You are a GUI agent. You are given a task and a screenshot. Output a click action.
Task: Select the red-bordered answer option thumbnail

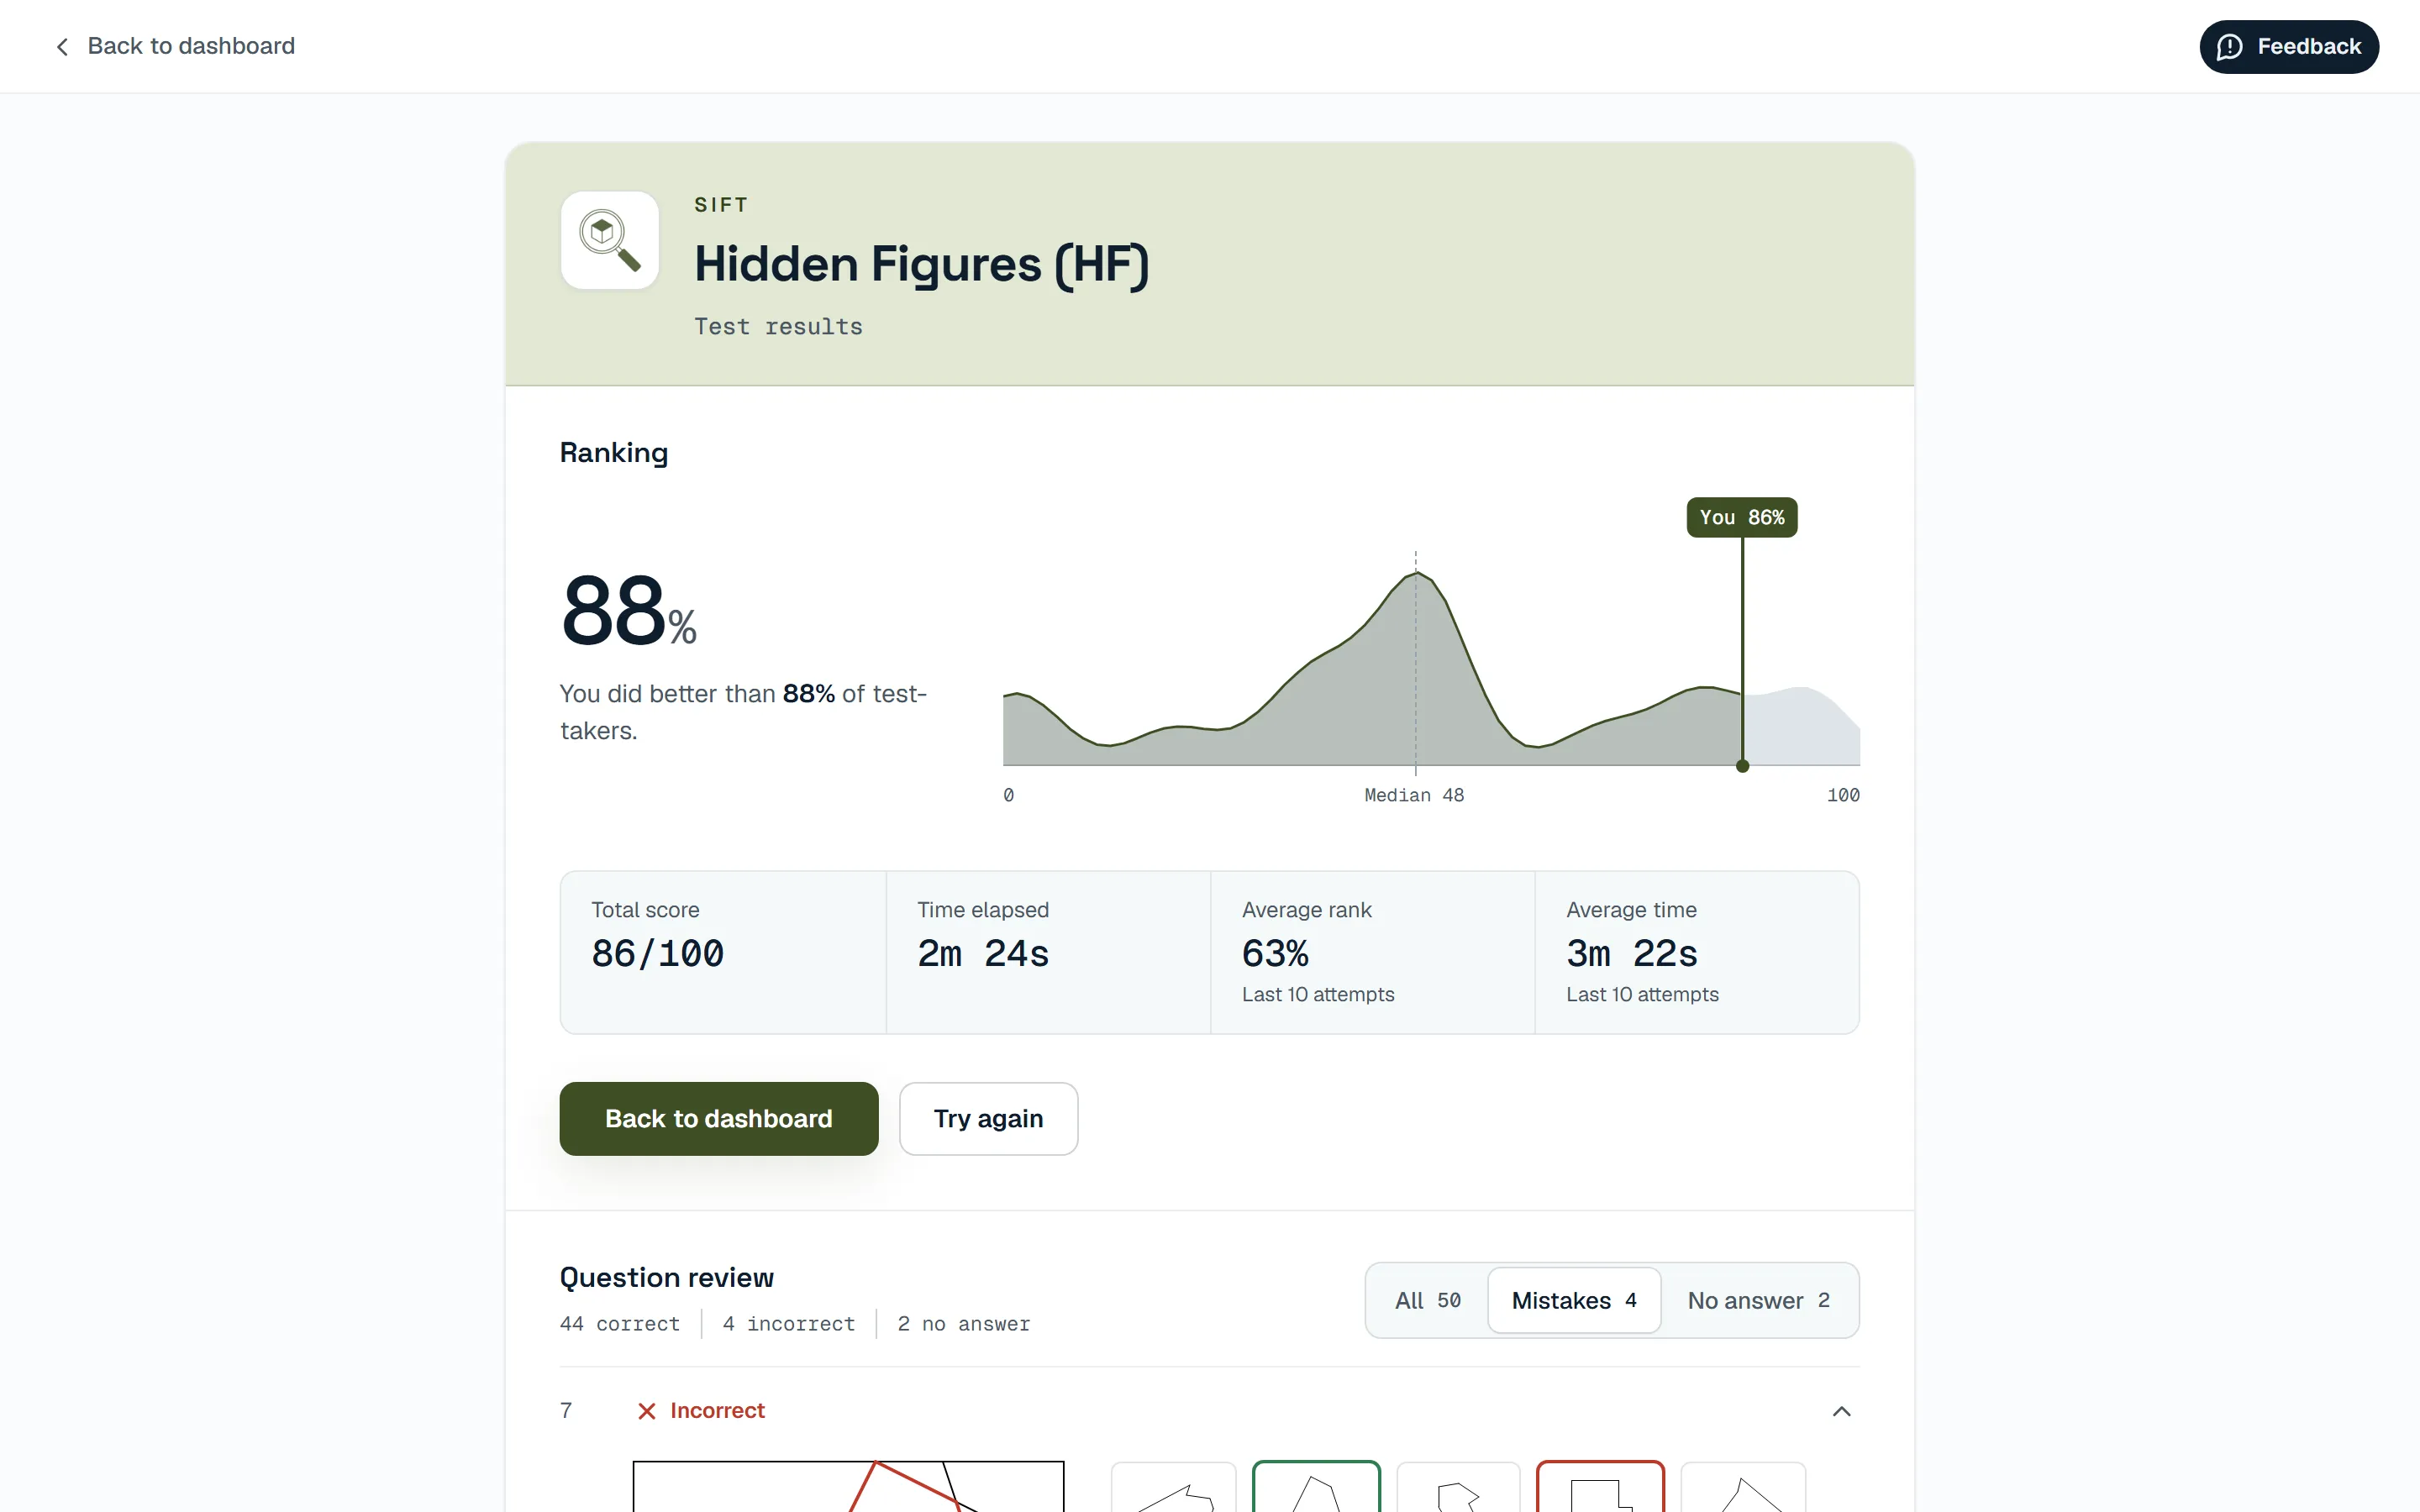point(1600,1487)
